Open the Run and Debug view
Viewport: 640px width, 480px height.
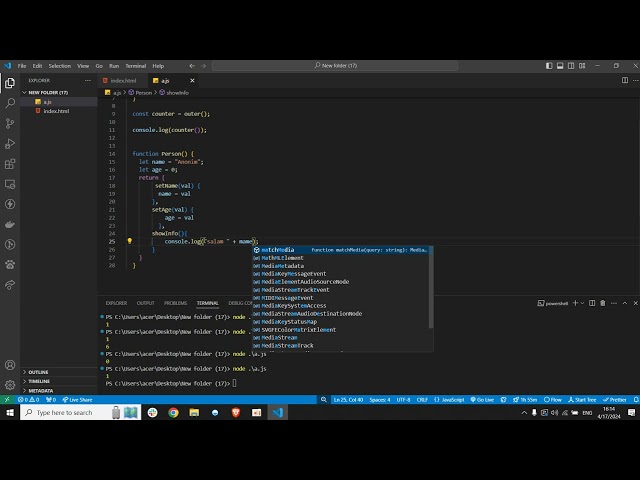coord(10,144)
